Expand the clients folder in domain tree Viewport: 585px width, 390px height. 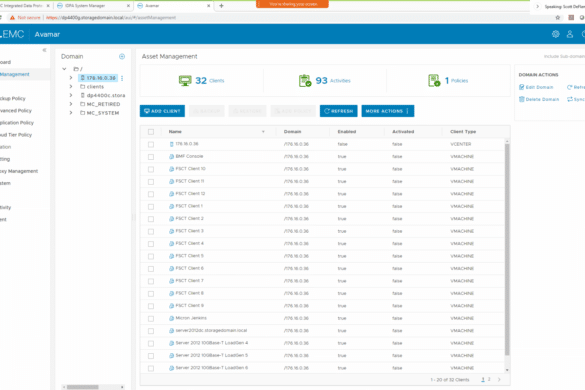point(71,86)
